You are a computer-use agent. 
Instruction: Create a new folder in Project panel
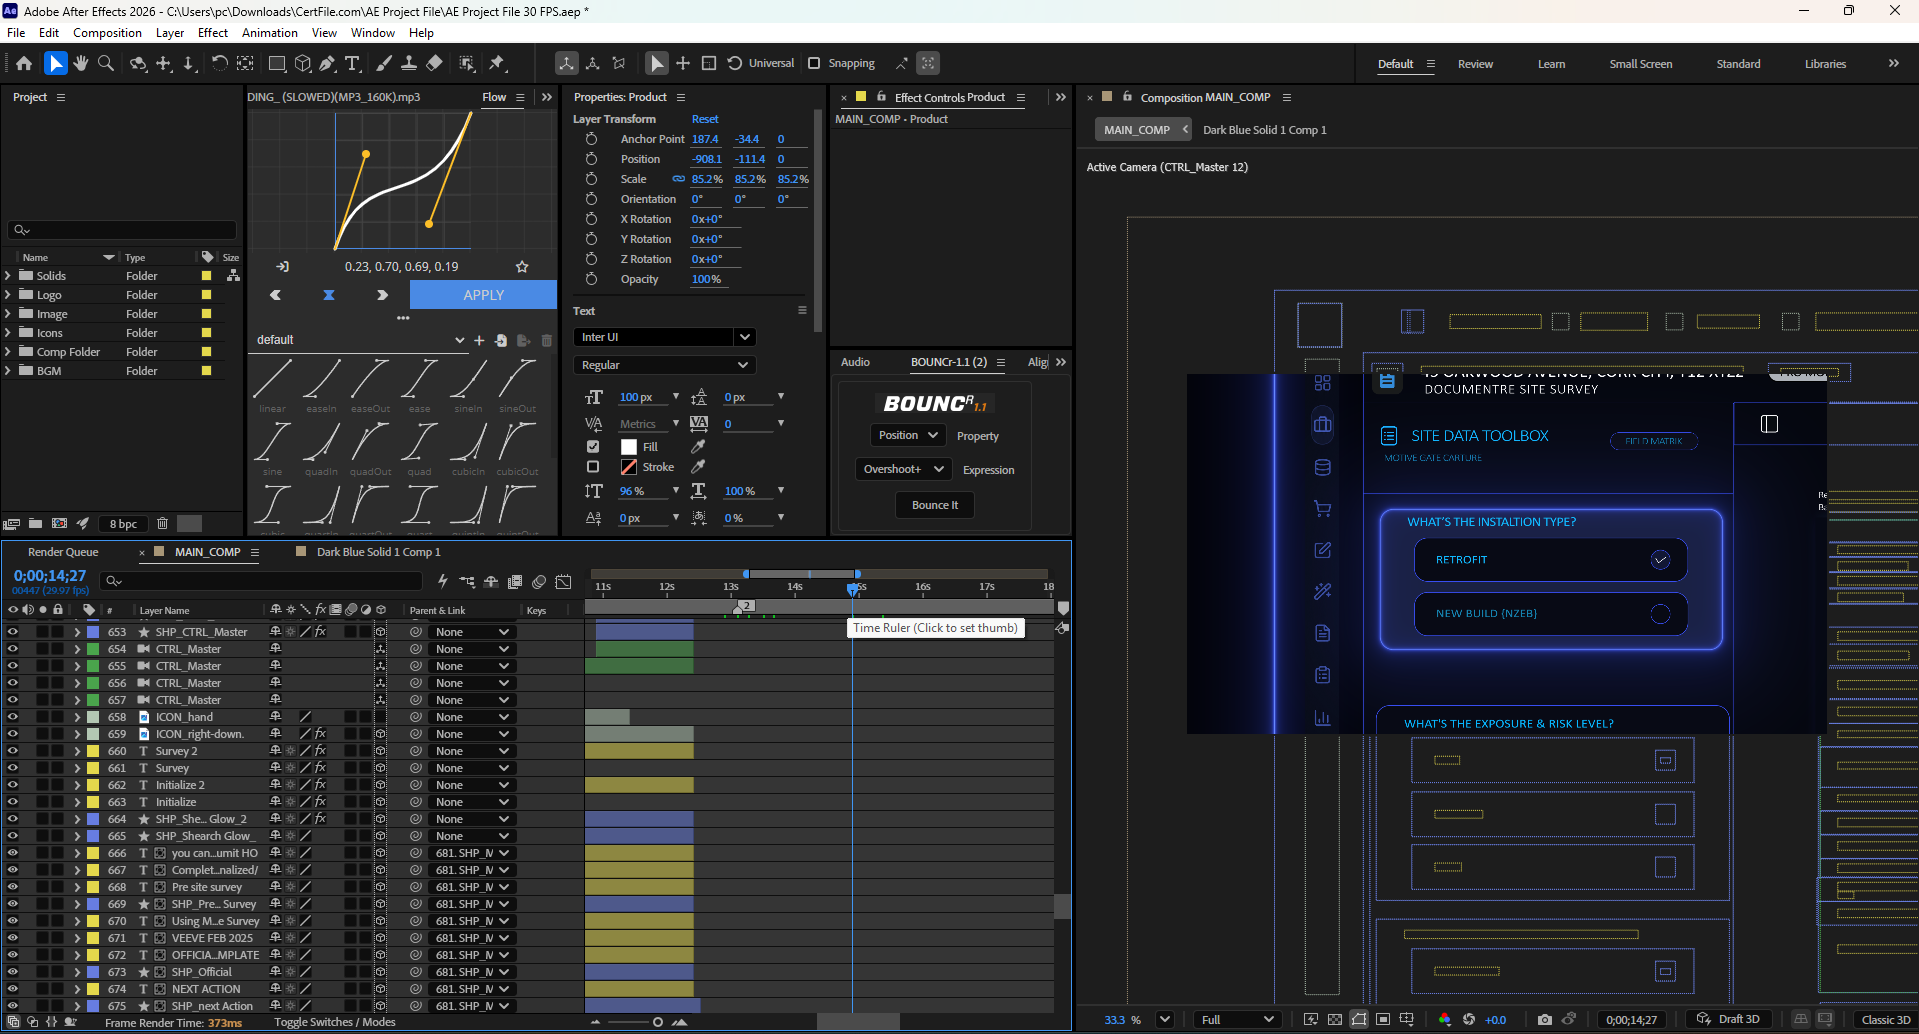35,523
